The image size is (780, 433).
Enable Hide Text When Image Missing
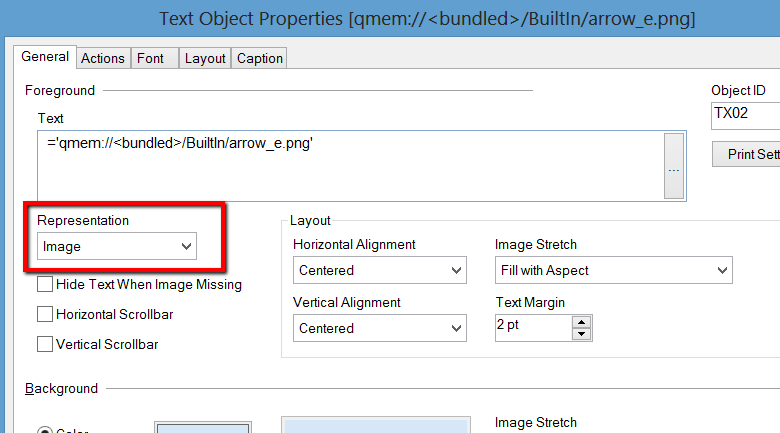pyautogui.click(x=45, y=284)
